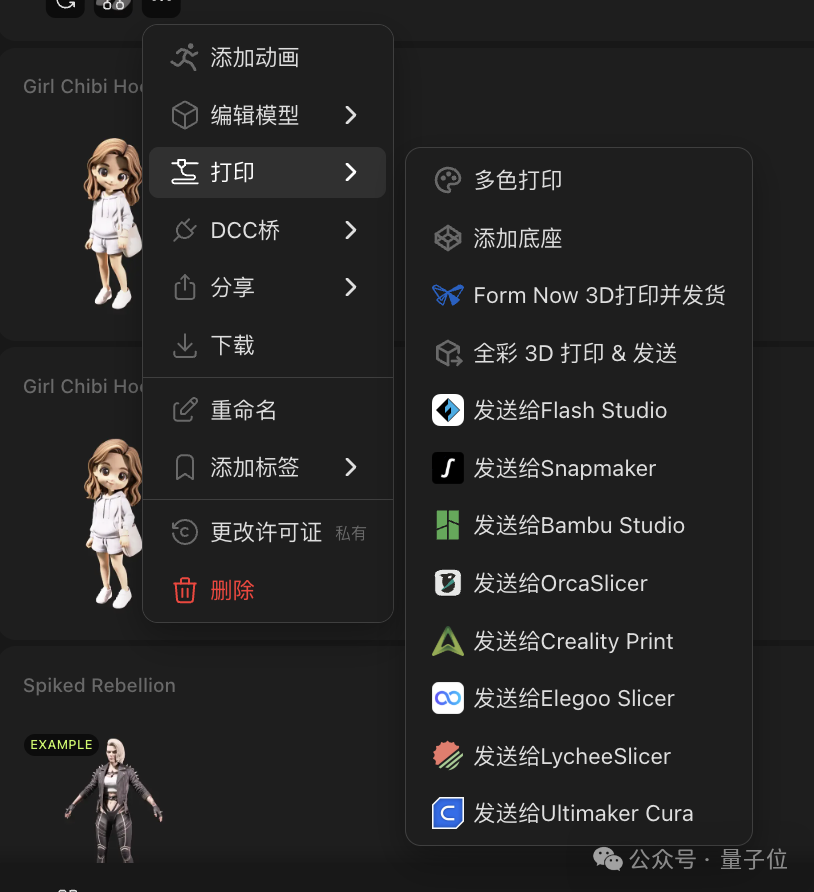Image resolution: width=814 pixels, height=892 pixels.
Task: Open the 分享 submenu arrow
Action: (351, 287)
